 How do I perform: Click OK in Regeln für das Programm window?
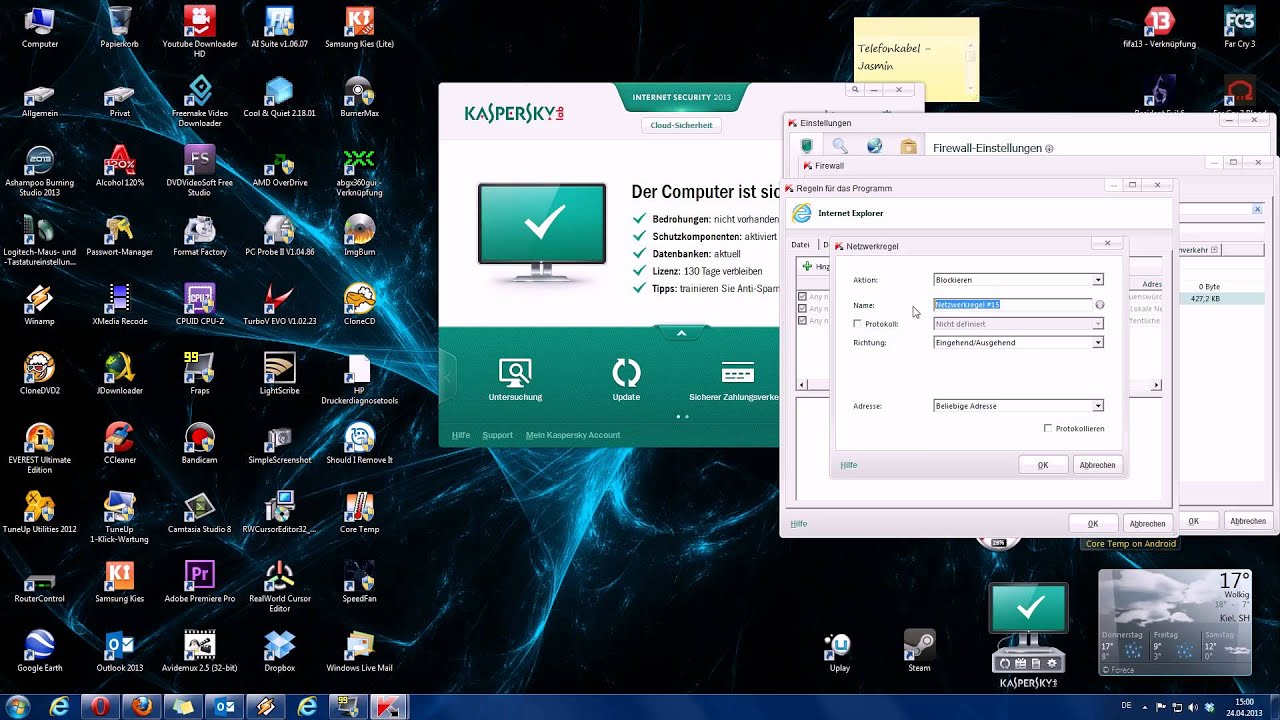1093,523
